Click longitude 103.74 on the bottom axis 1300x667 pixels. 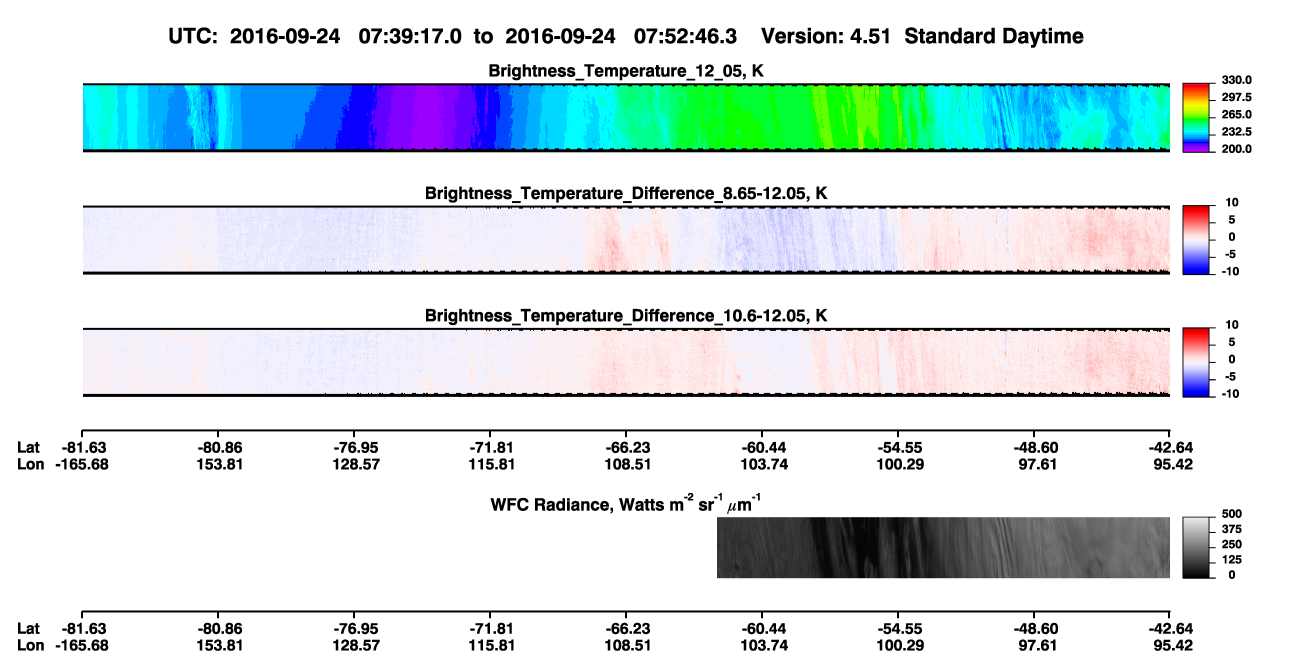tap(762, 645)
